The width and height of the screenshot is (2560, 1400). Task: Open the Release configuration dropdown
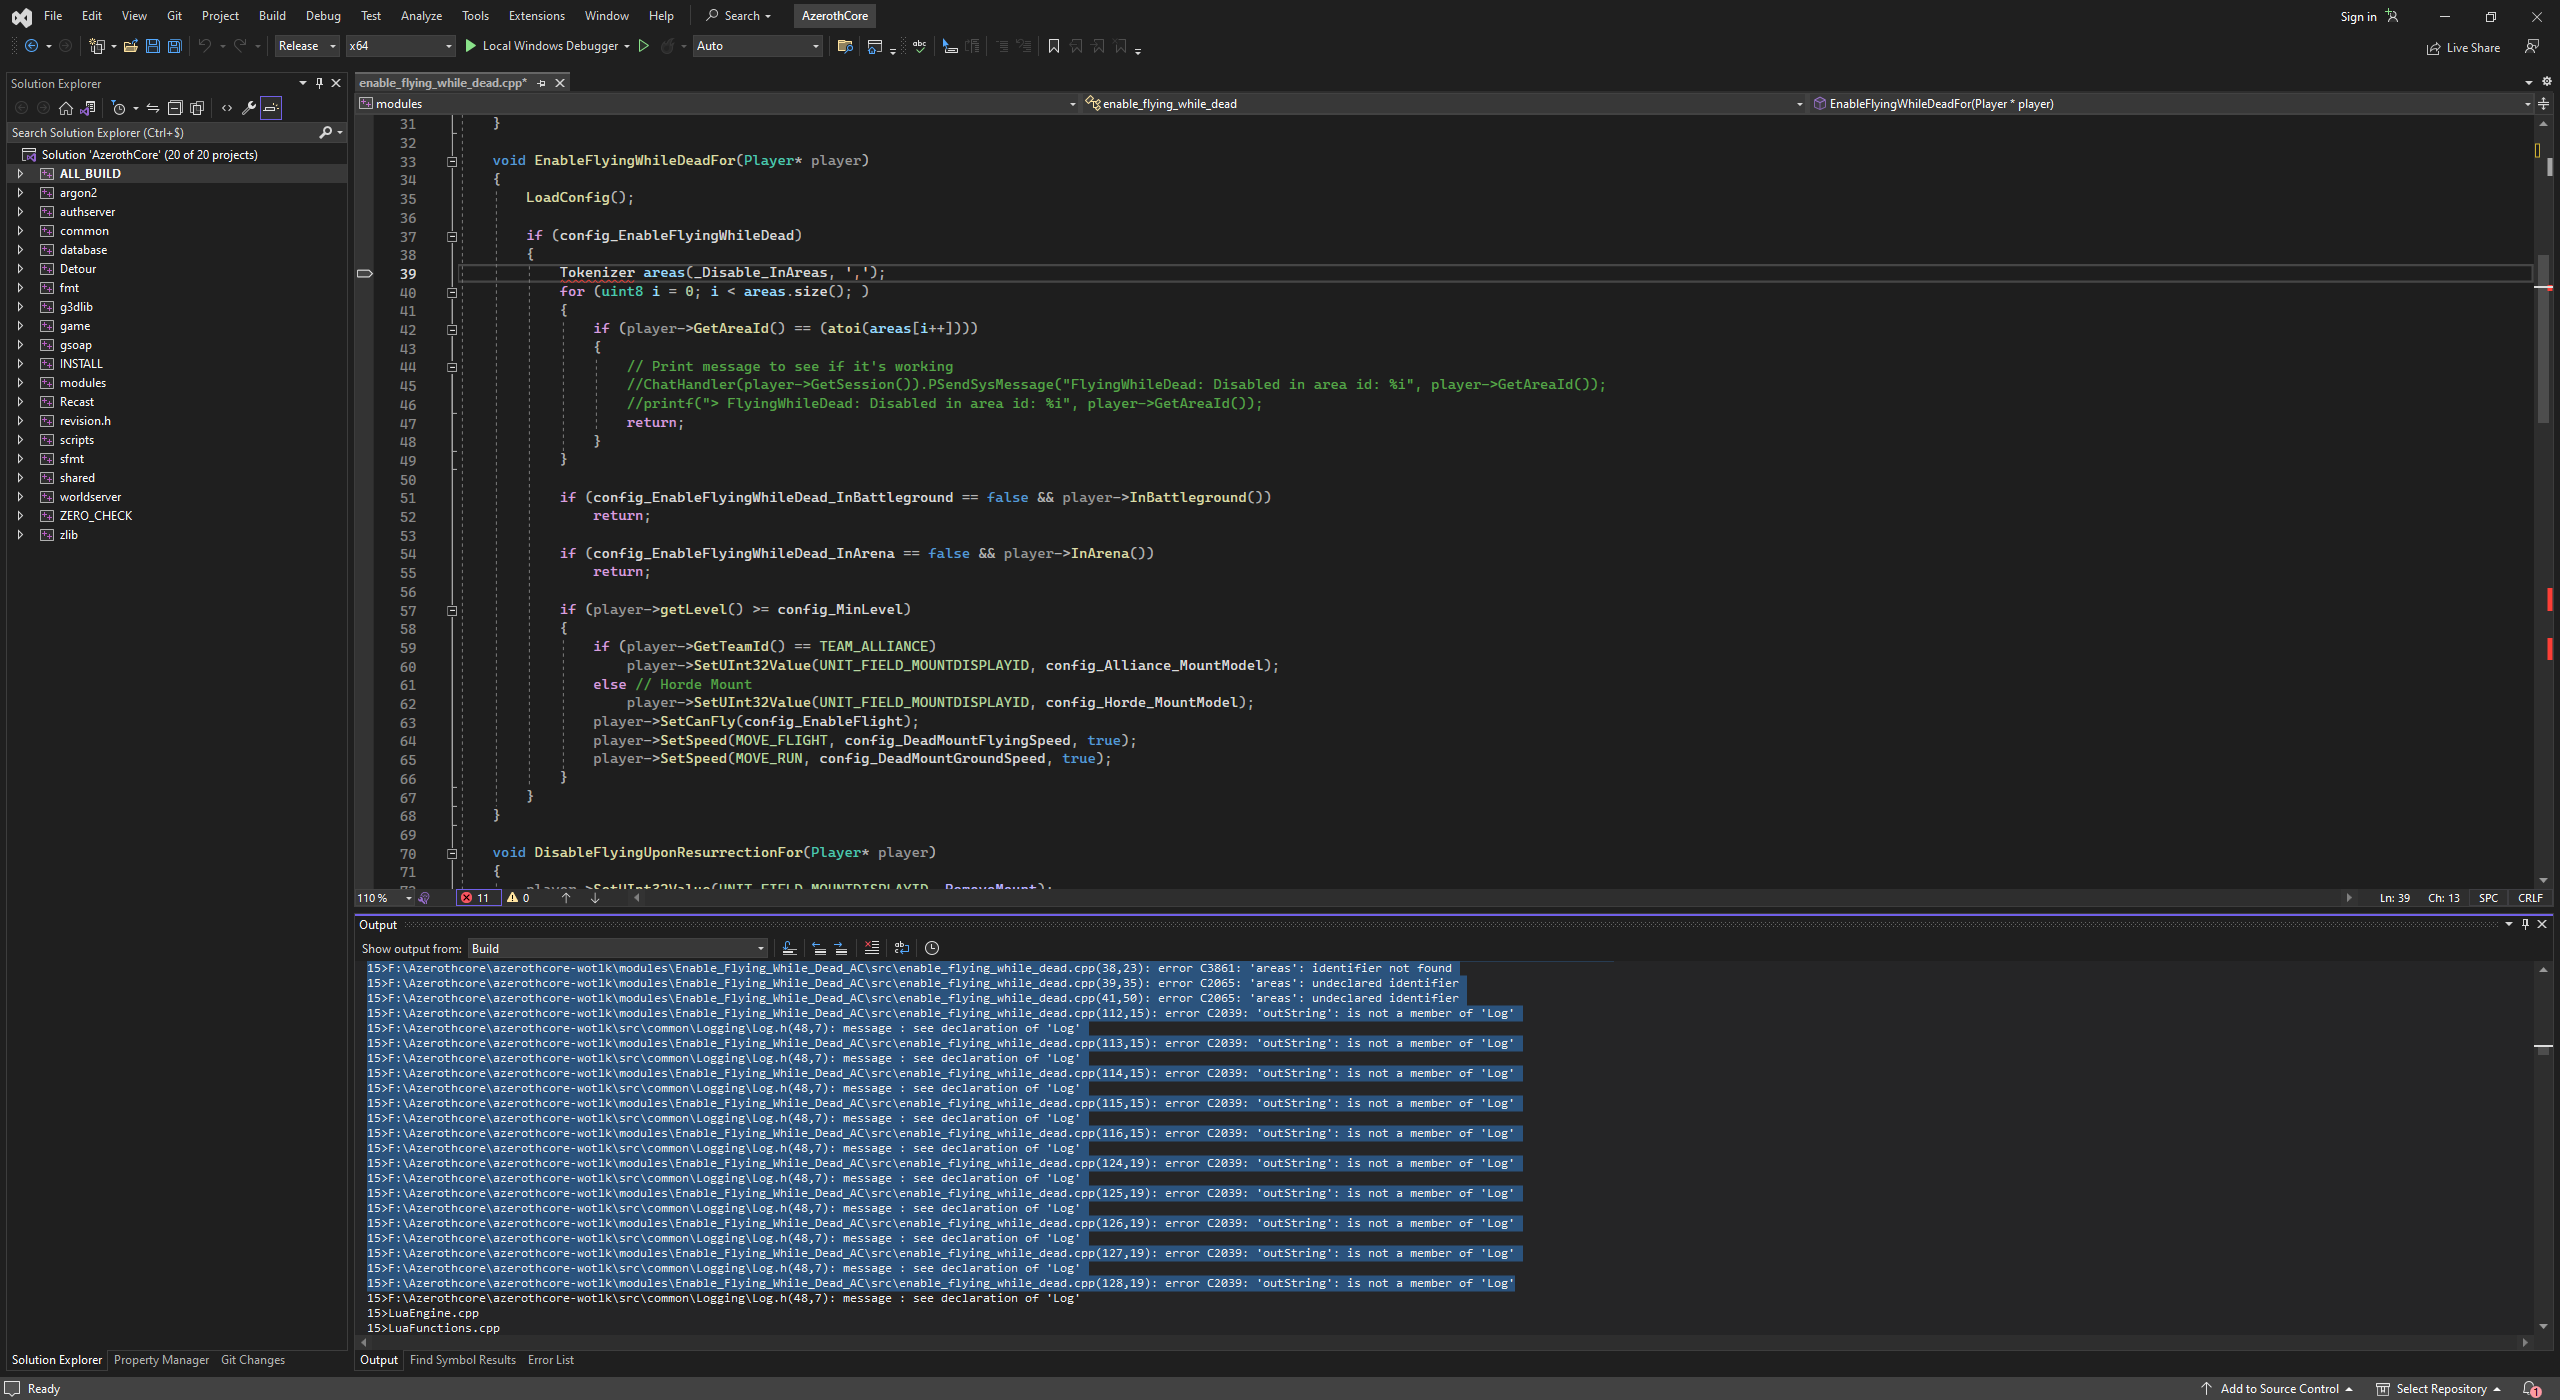[x=307, y=46]
